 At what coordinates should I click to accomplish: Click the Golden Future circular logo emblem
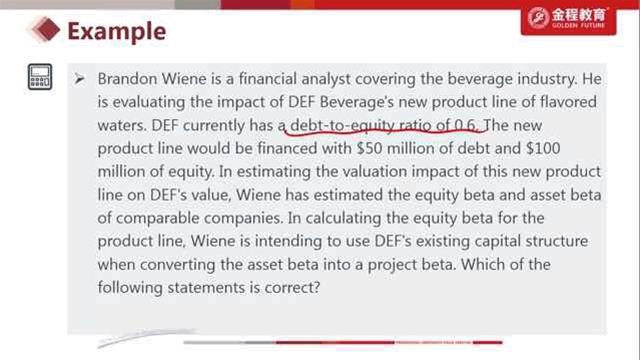click(x=538, y=18)
